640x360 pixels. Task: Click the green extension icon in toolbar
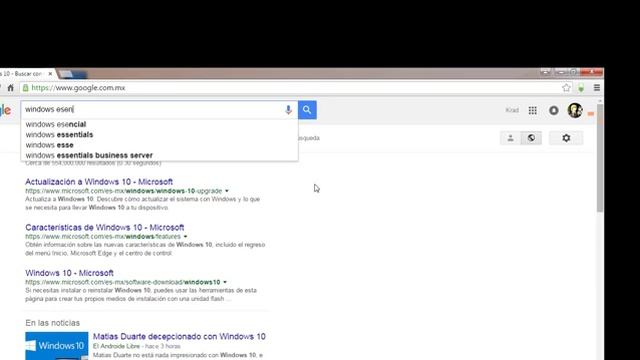pos(581,88)
